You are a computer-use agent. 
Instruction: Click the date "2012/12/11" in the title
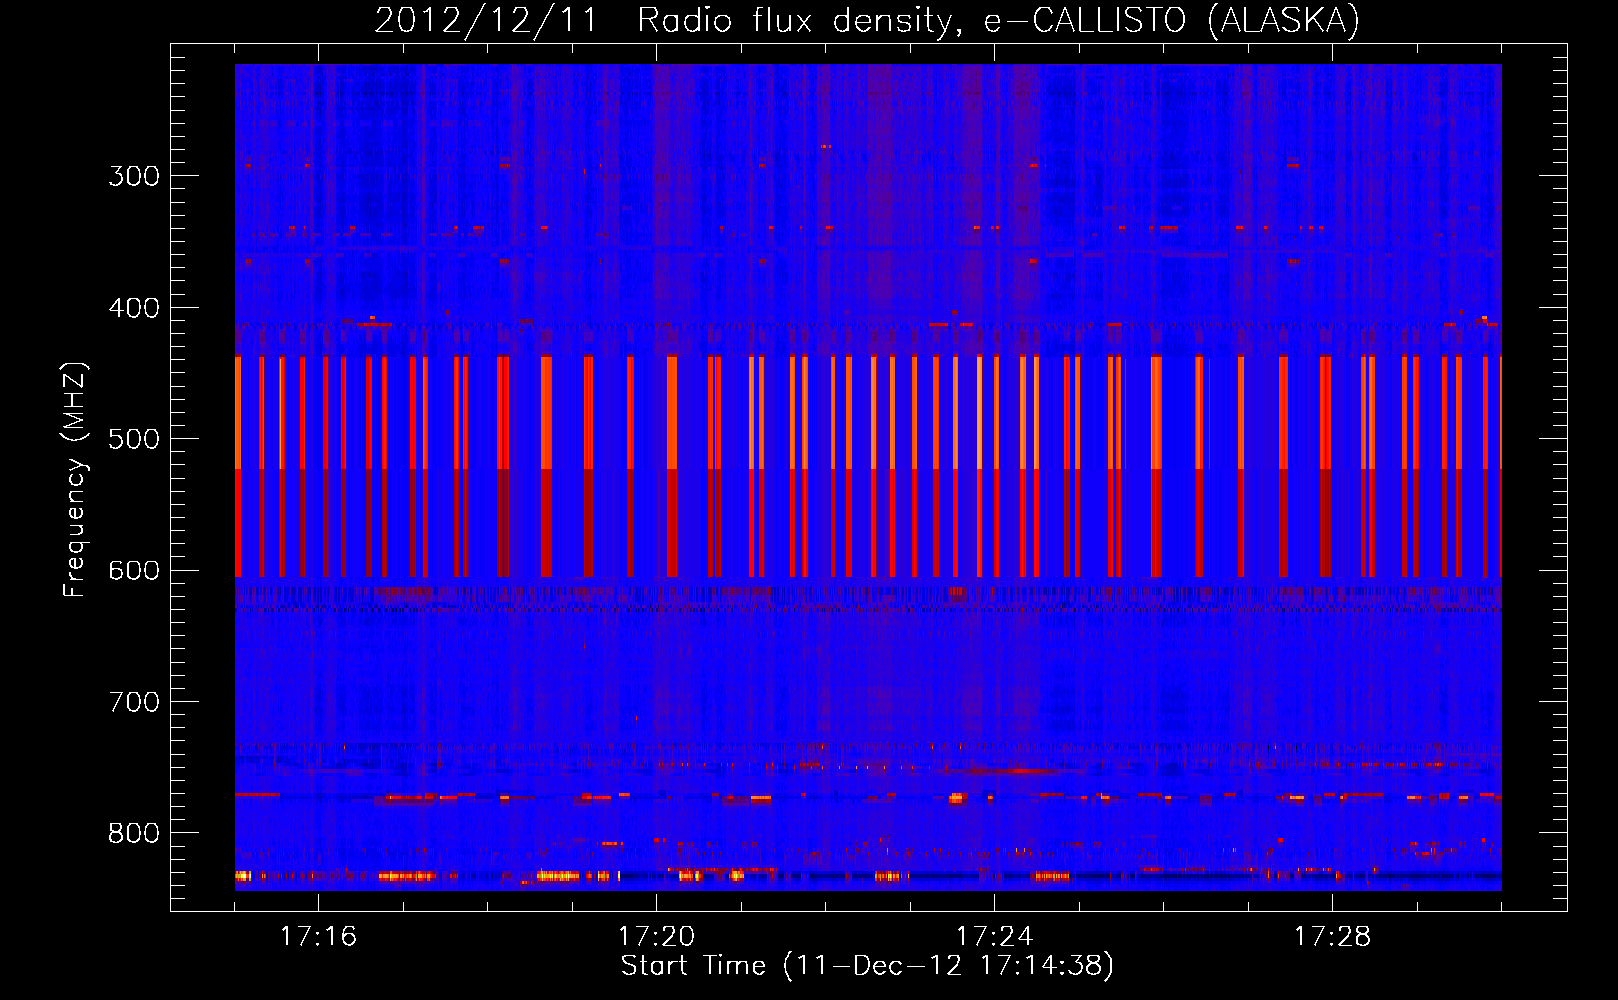pos(486,21)
